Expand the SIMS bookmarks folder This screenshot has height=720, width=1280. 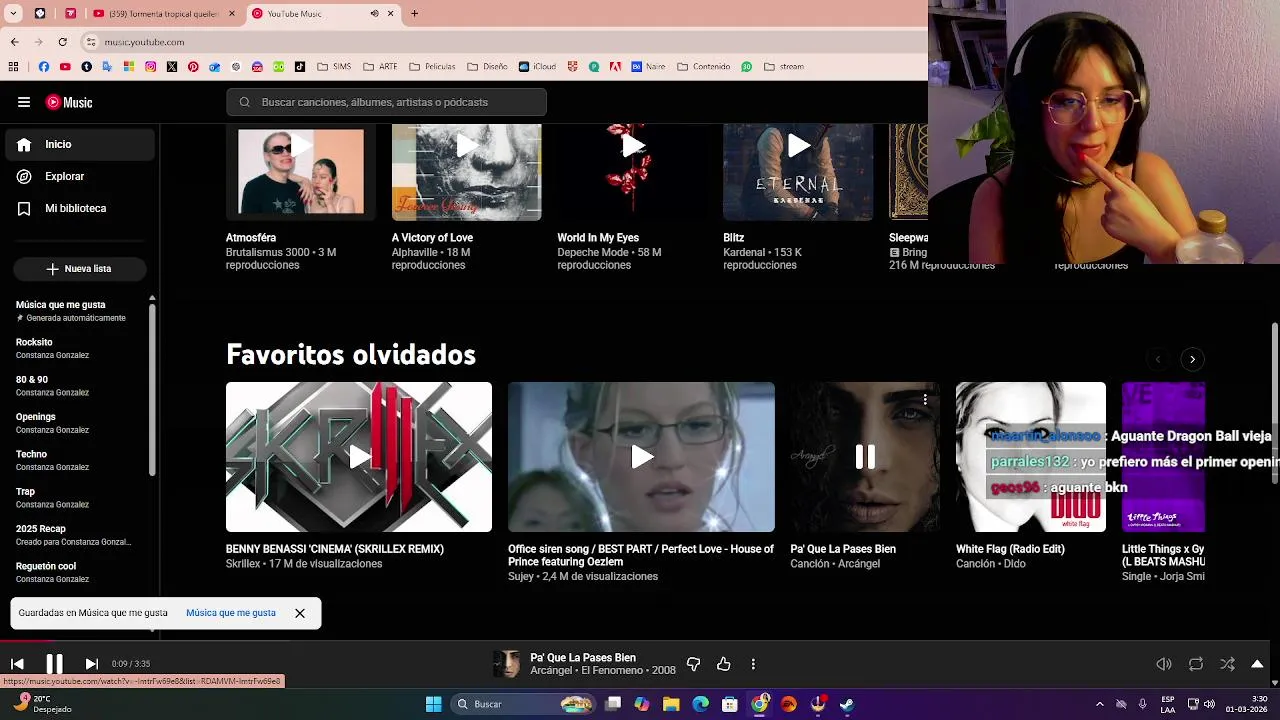334,67
